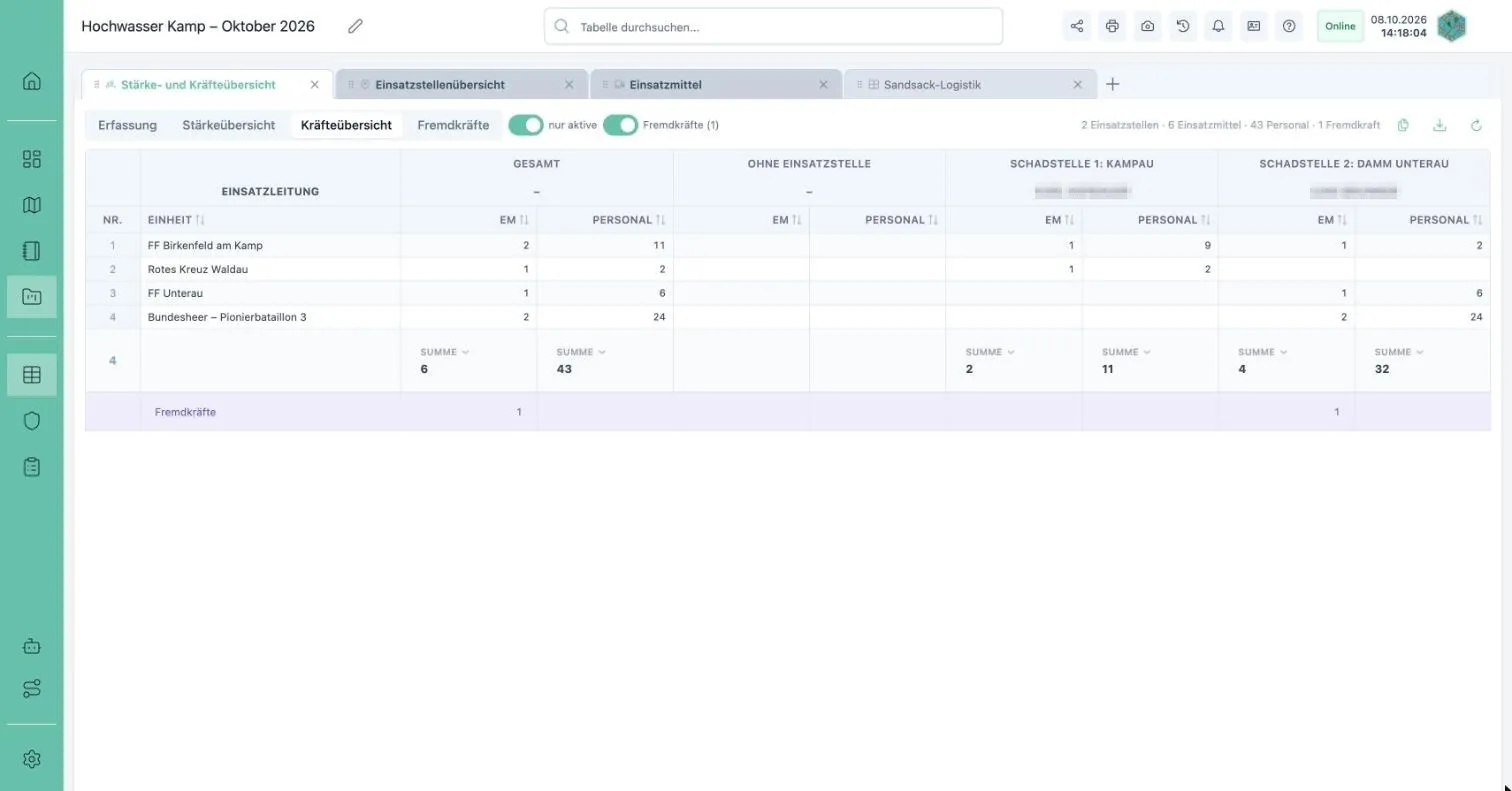Click the Online status badge

[x=1340, y=26]
